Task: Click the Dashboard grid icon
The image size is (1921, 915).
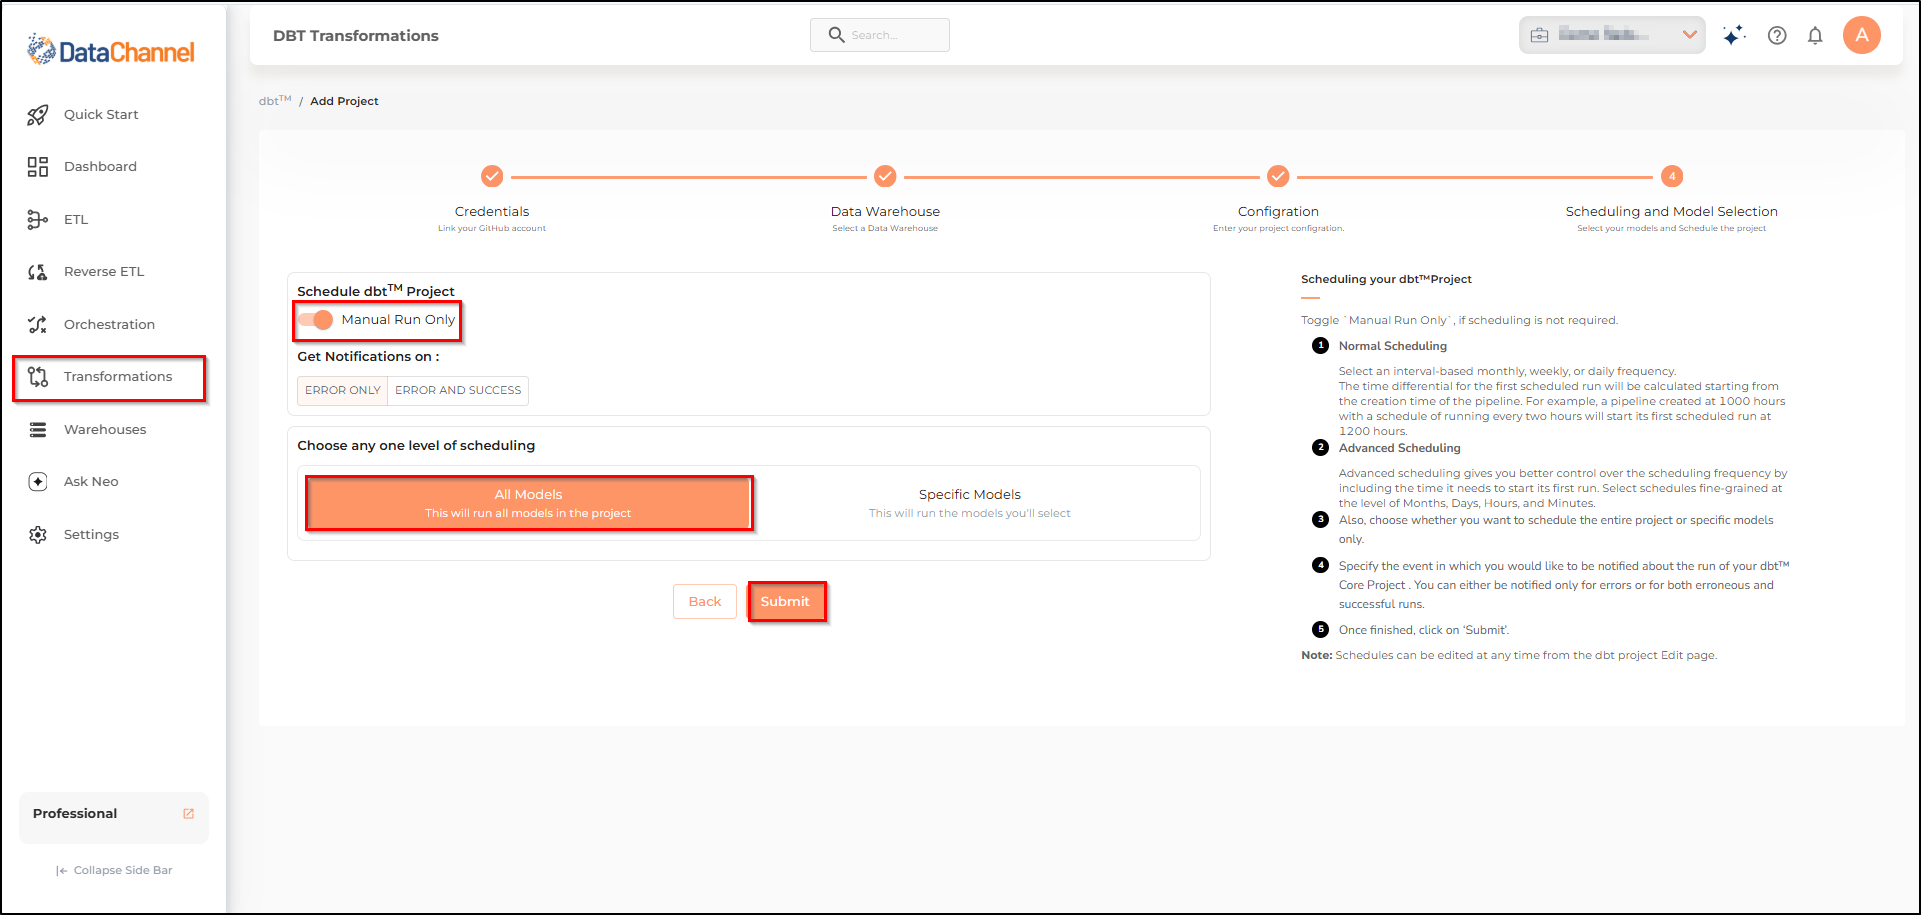Action: pos(38,167)
